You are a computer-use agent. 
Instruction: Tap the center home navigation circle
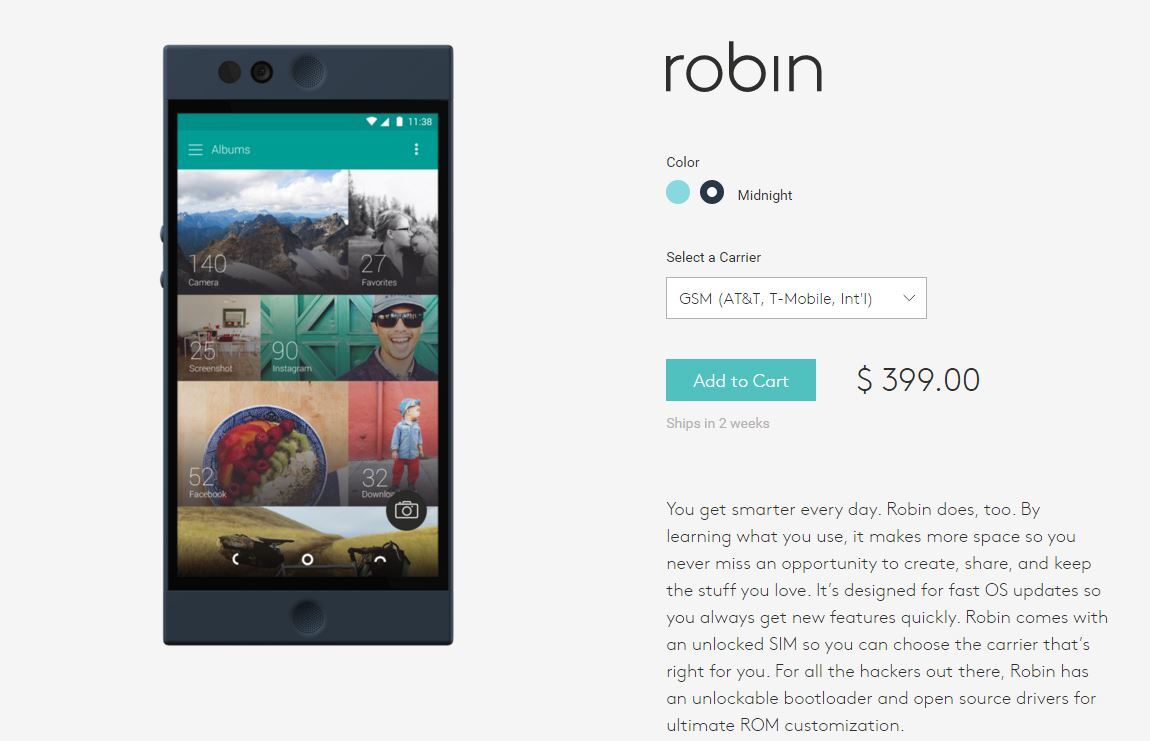point(307,559)
